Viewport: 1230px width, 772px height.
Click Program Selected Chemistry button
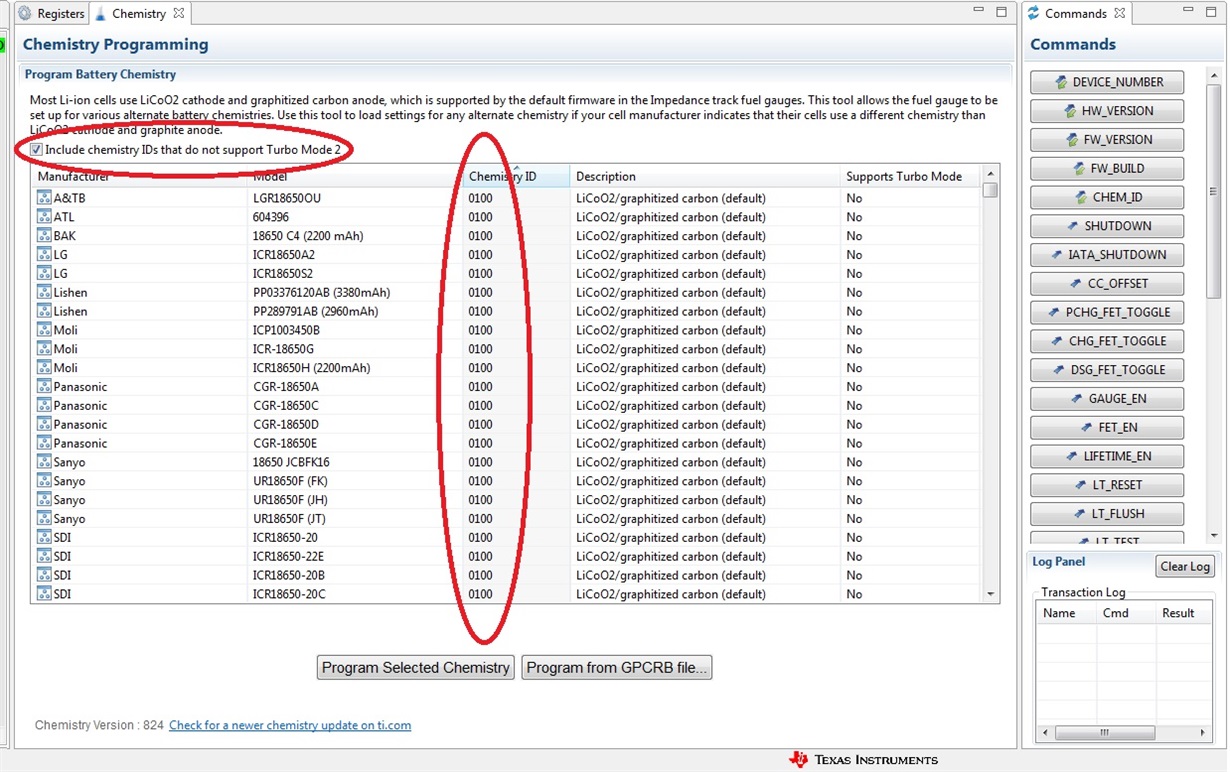click(x=415, y=667)
